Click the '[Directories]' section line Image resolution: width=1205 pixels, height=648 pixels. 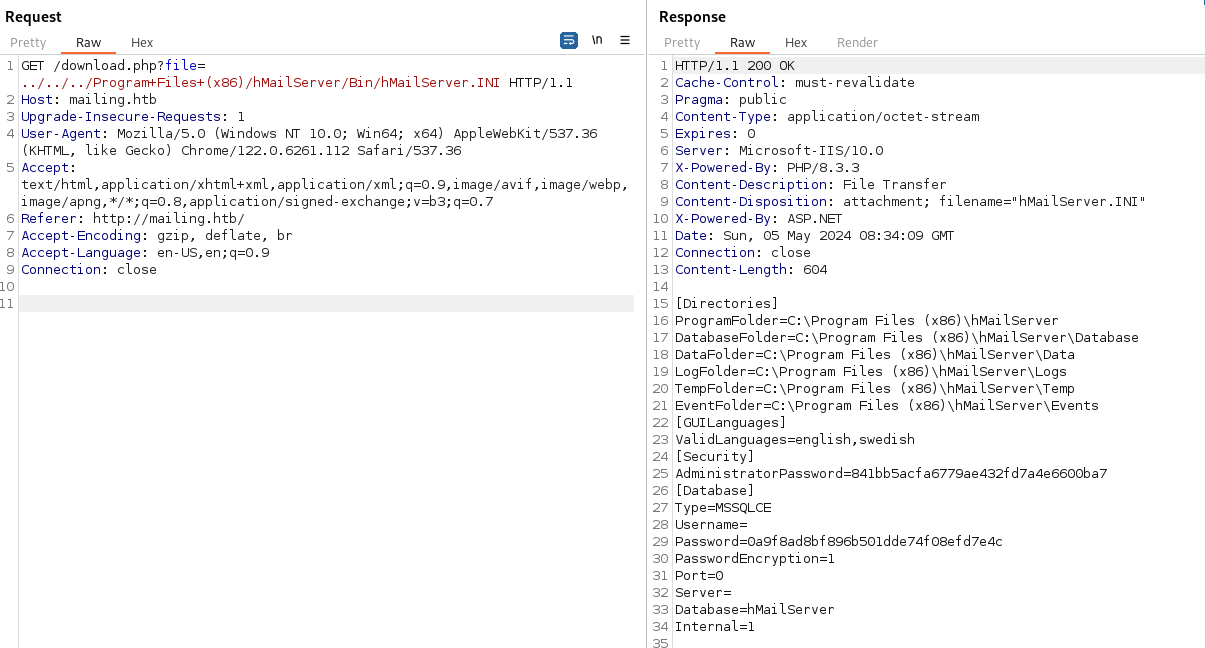pyautogui.click(x=727, y=303)
